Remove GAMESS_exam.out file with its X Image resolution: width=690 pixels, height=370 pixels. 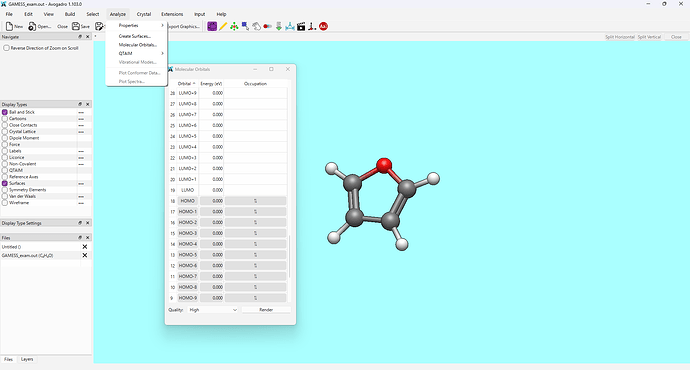tap(85, 255)
